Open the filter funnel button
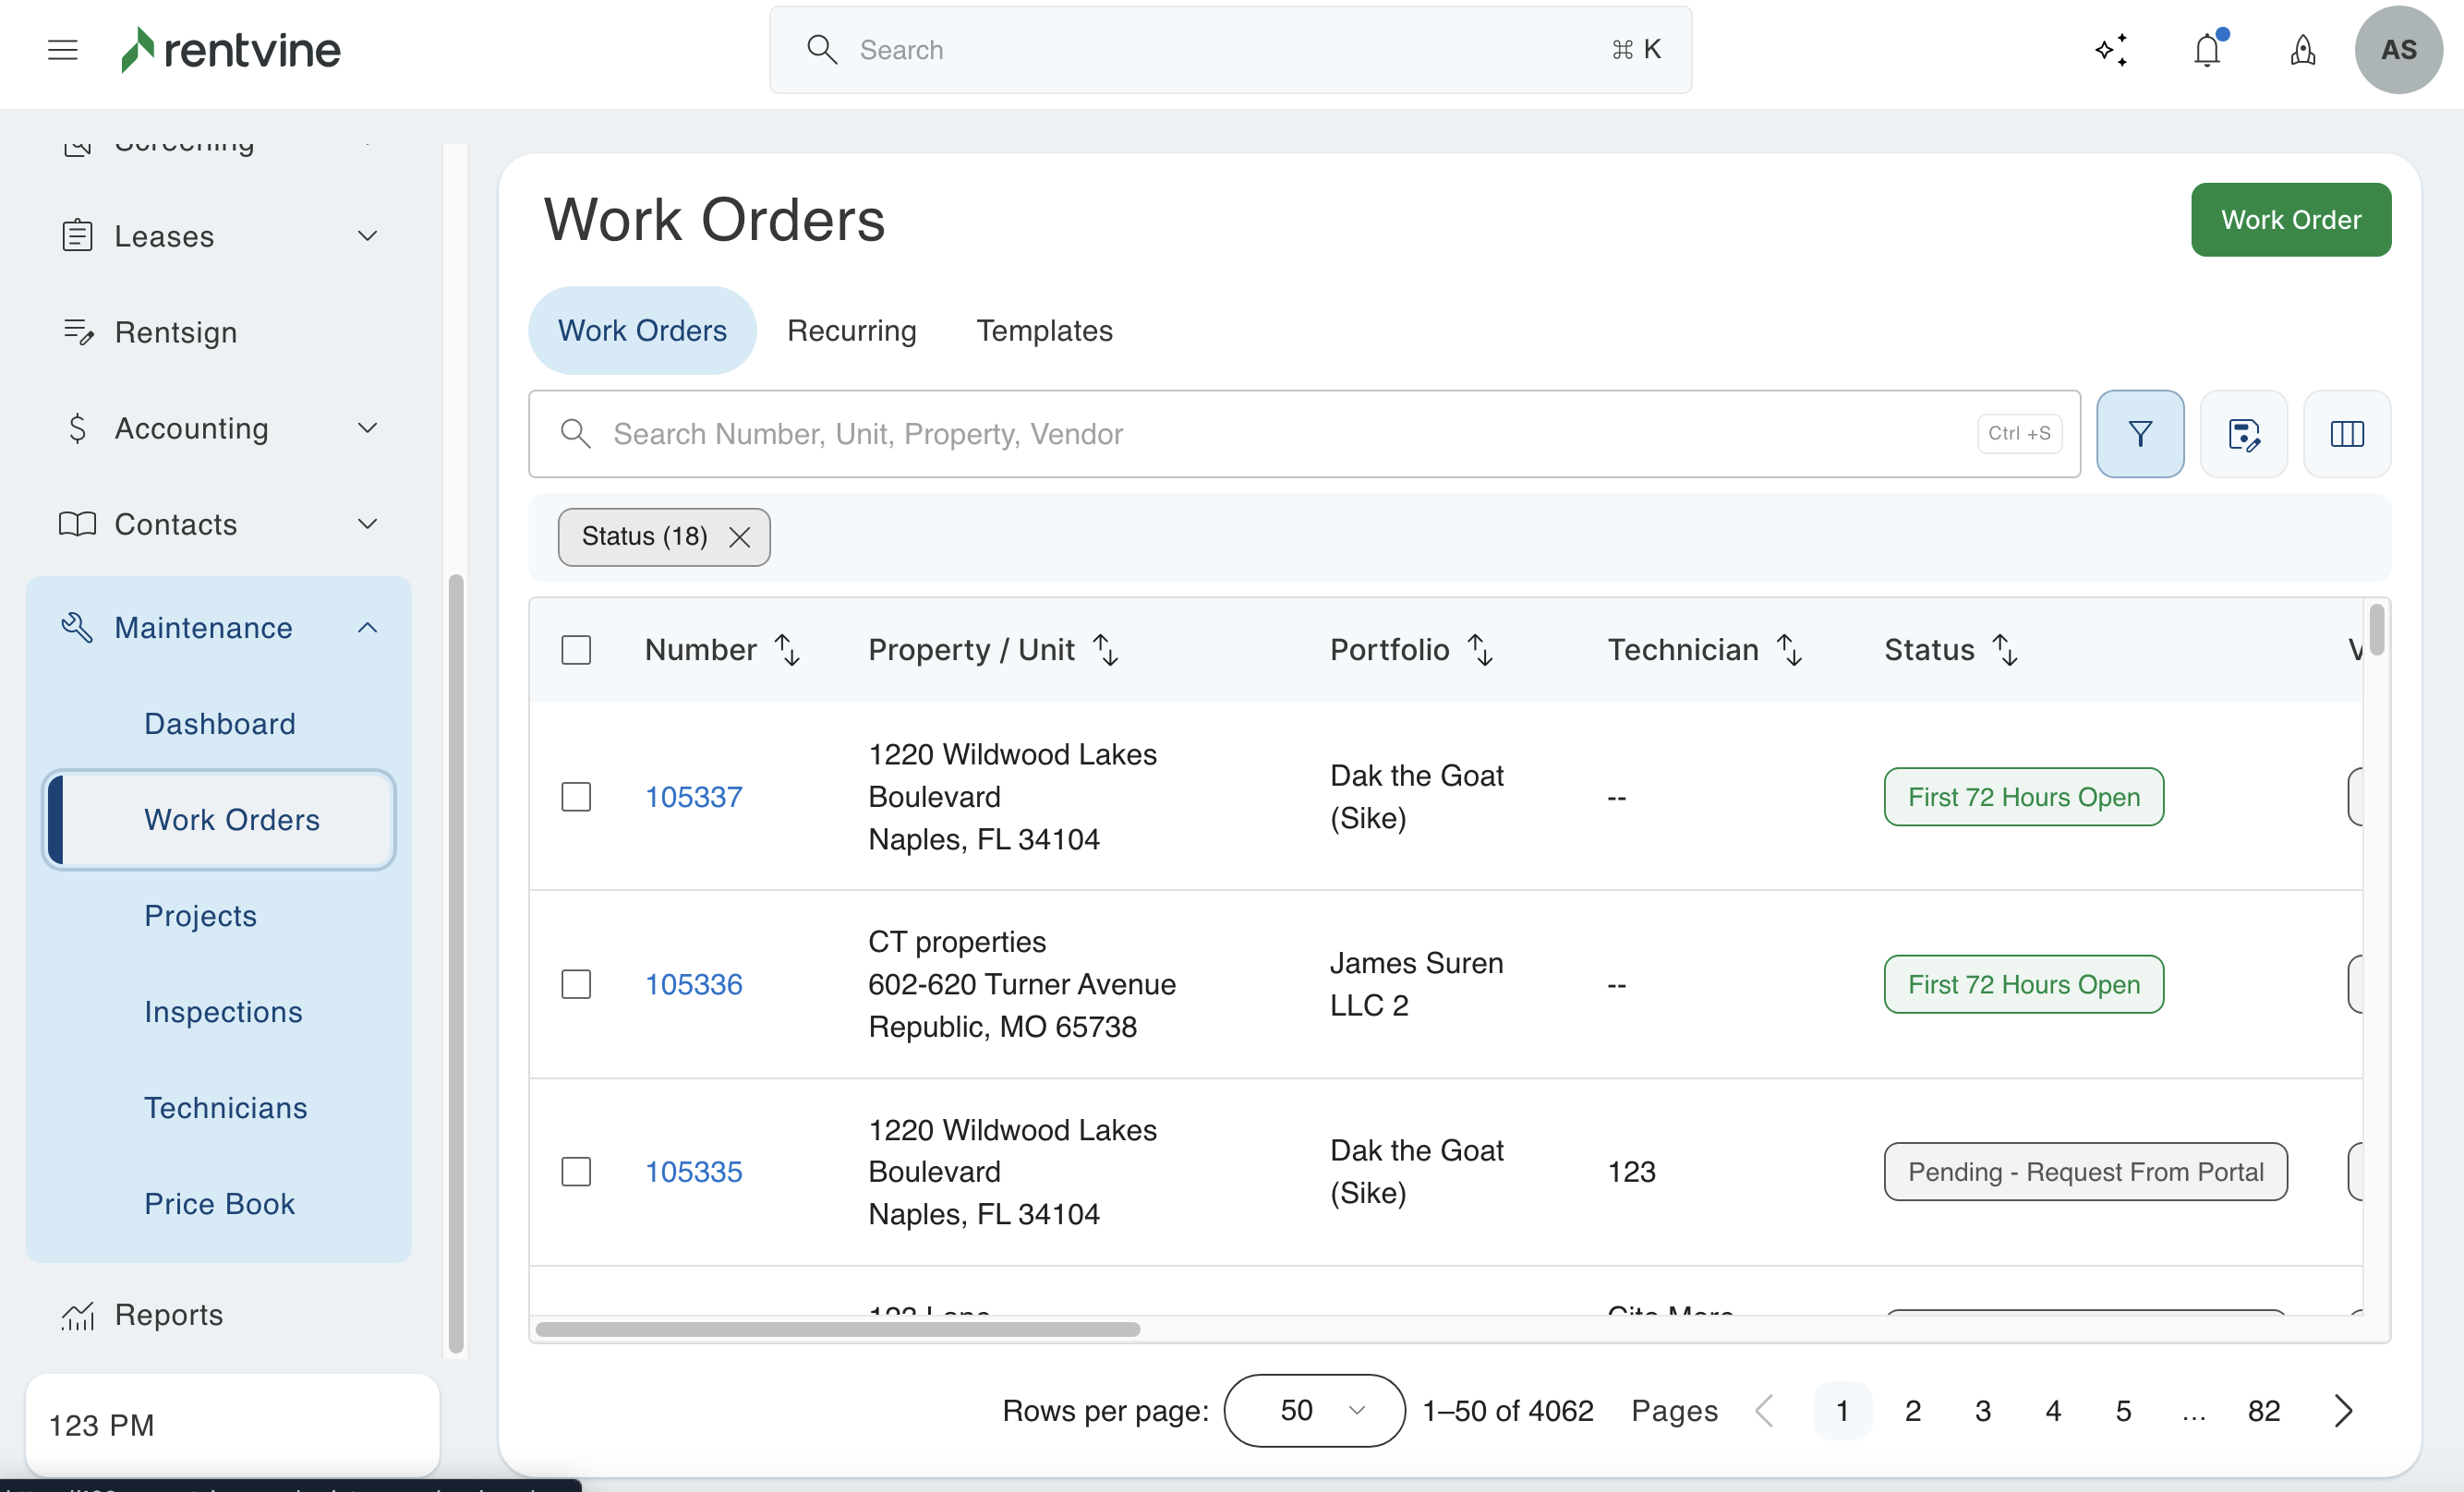 [2139, 434]
